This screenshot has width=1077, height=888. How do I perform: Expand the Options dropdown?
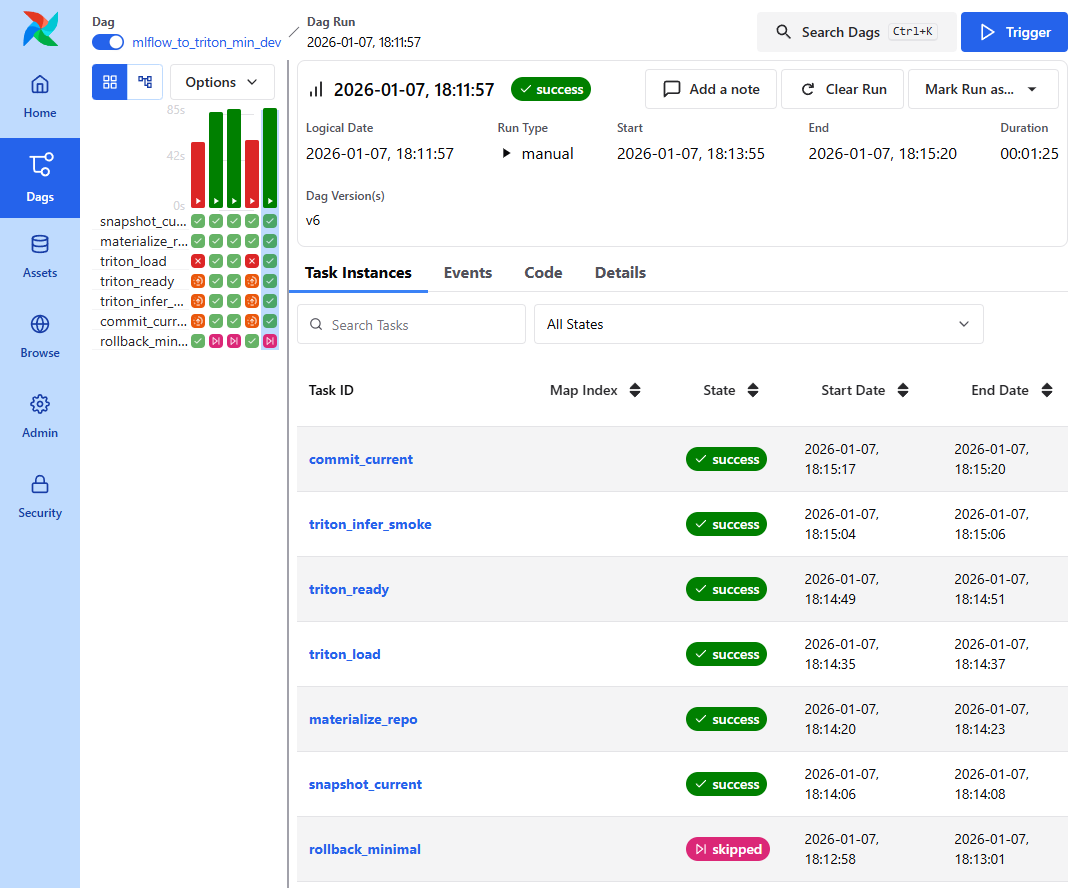[x=222, y=82]
